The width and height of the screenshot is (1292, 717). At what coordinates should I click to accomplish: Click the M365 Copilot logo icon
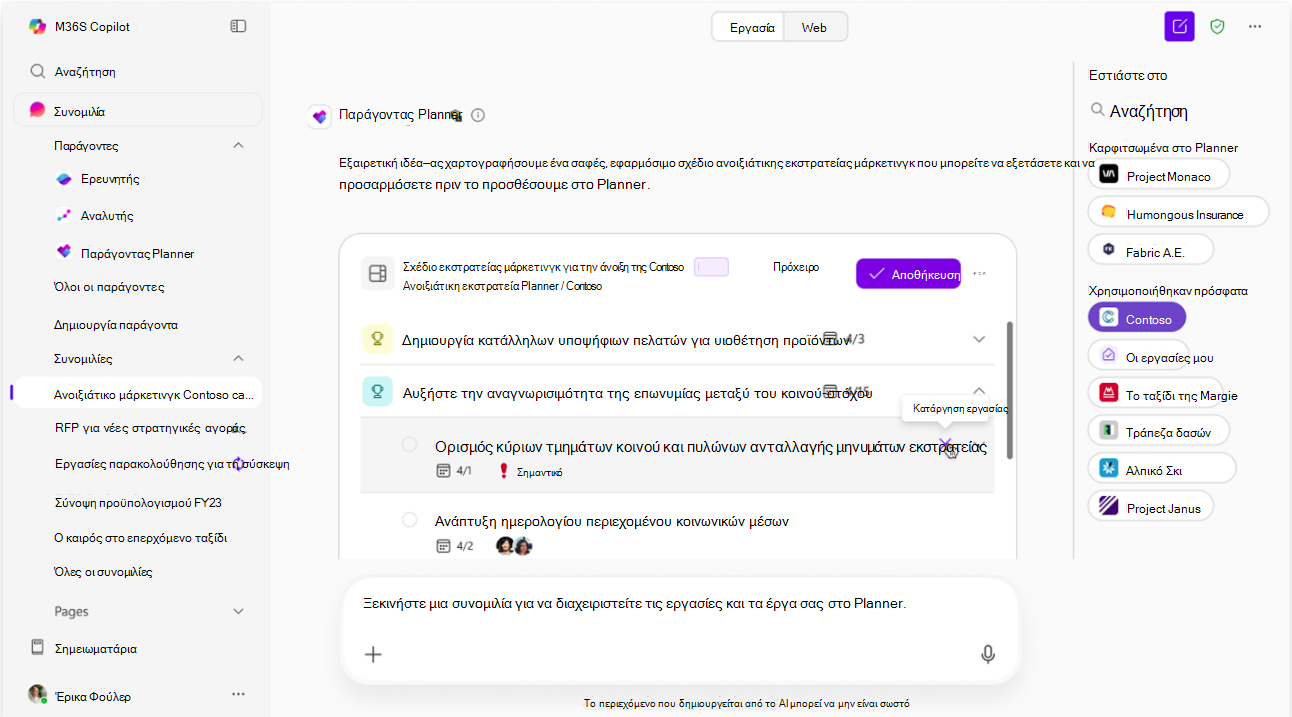point(37,27)
